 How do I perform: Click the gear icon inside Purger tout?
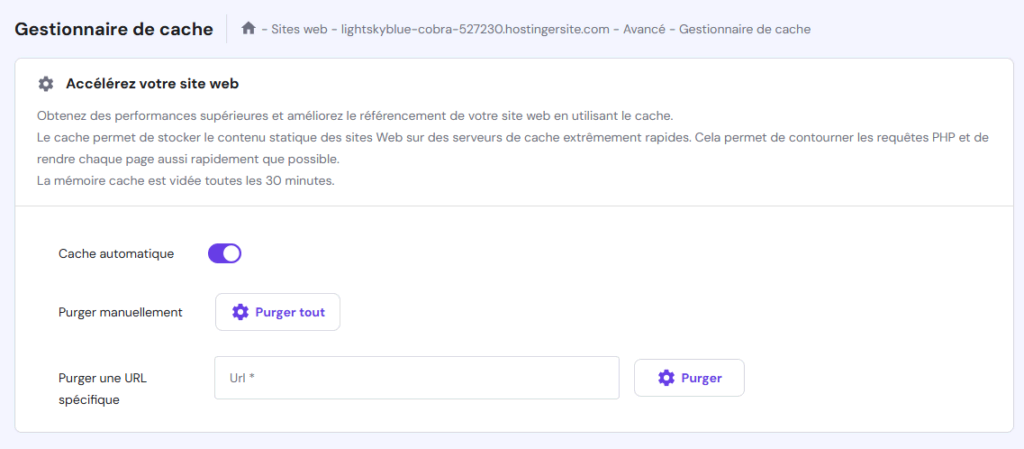click(x=240, y=312)
